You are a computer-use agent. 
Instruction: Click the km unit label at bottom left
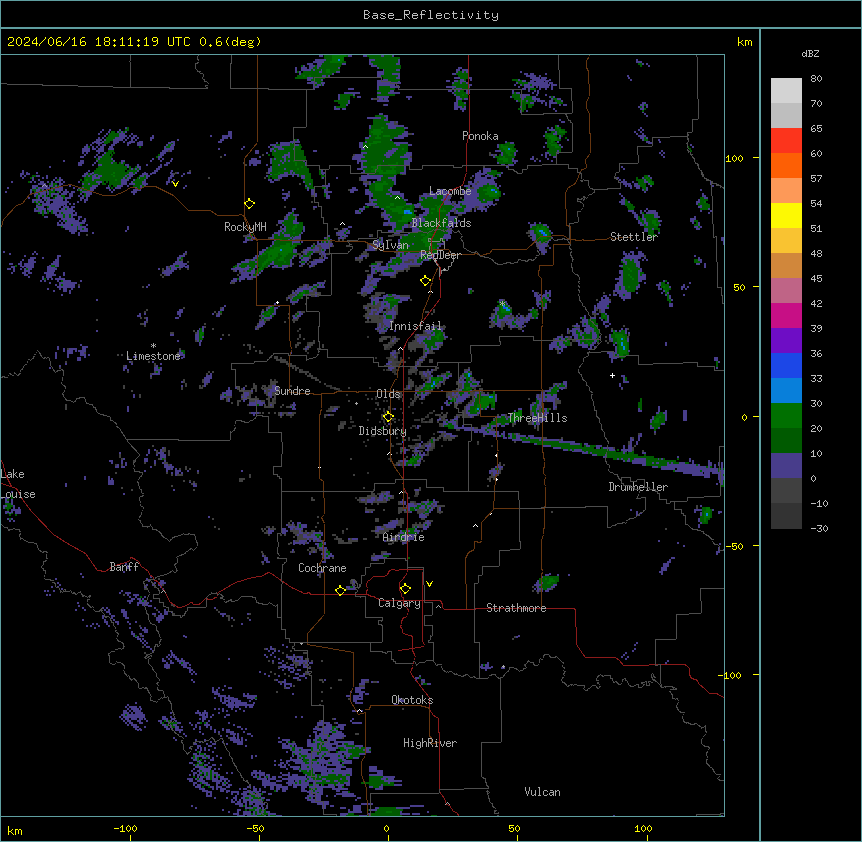coord(15,831)
